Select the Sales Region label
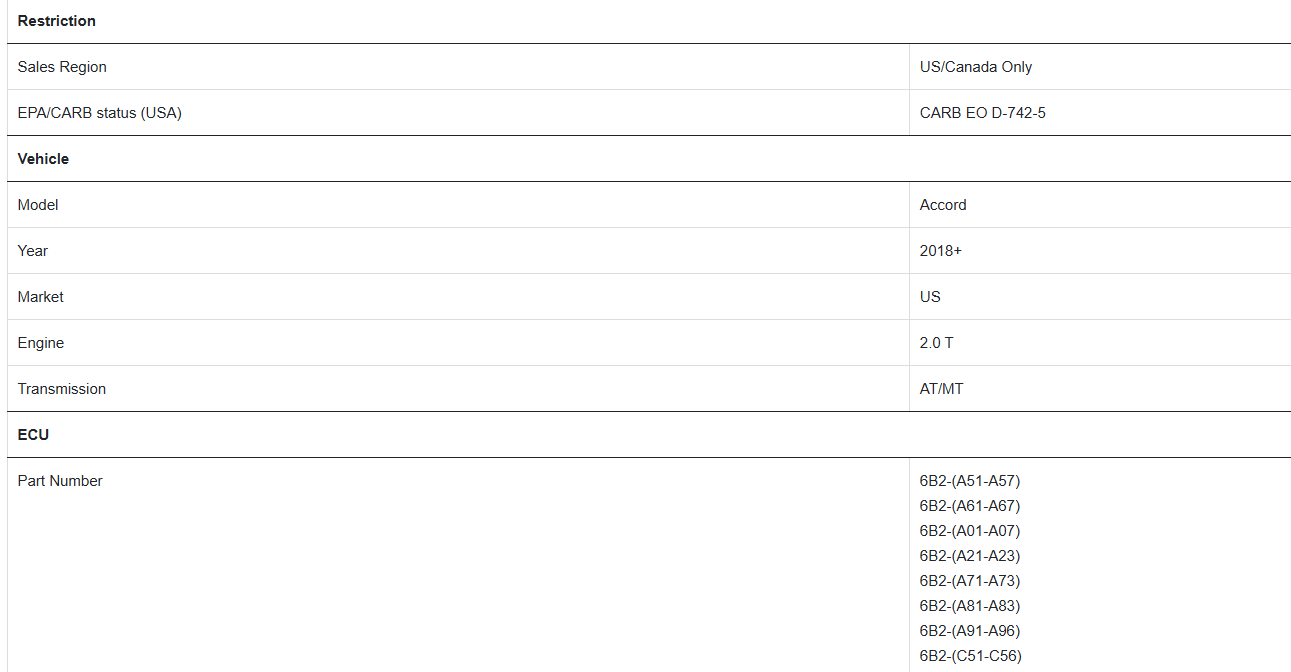This screenshot has height=672, width=1291. (62, 67)
